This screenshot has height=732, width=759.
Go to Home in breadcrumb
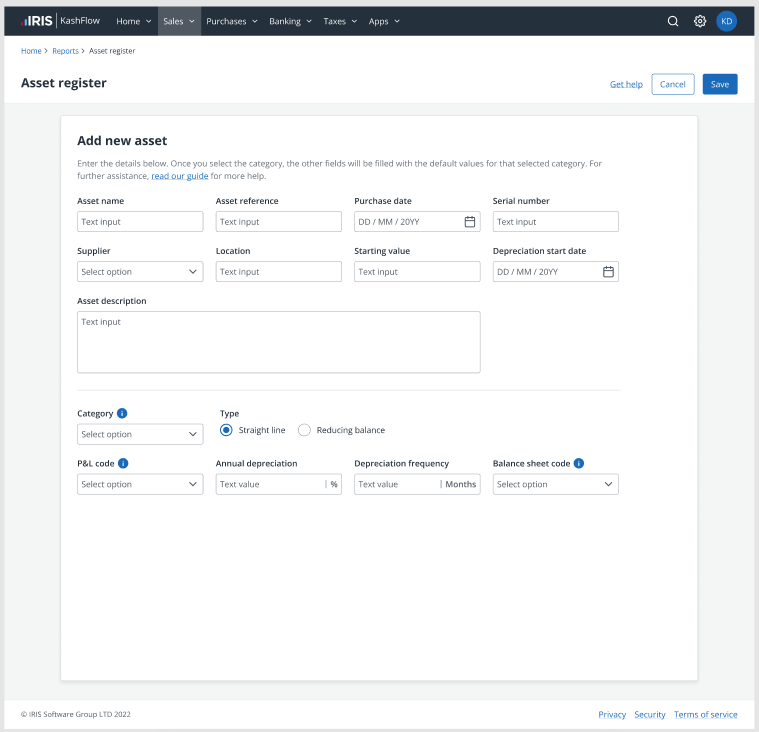[x=31, y=51]
